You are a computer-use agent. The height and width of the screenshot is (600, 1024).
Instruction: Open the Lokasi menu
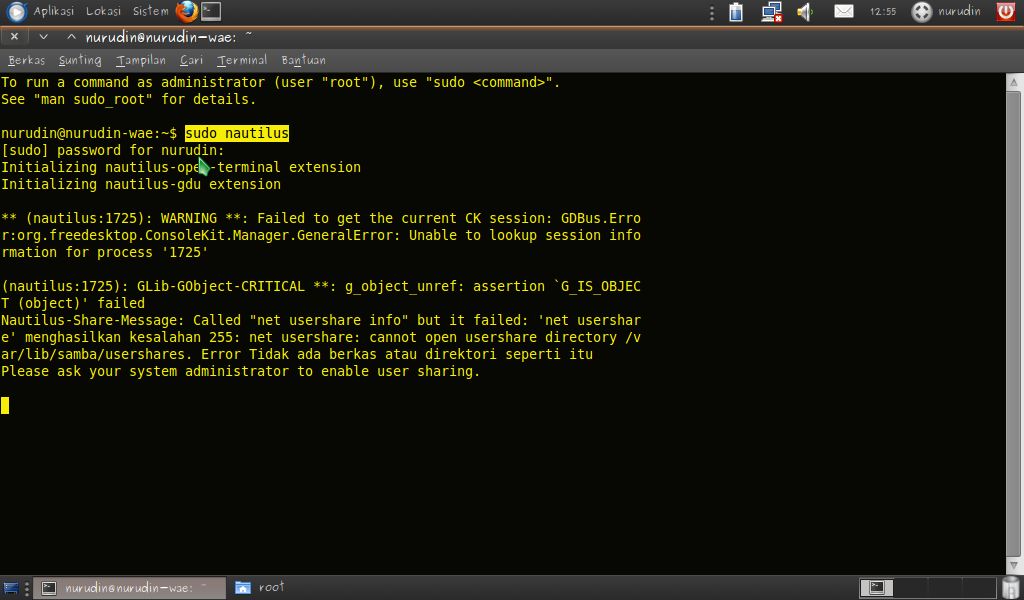coord(103,11)
